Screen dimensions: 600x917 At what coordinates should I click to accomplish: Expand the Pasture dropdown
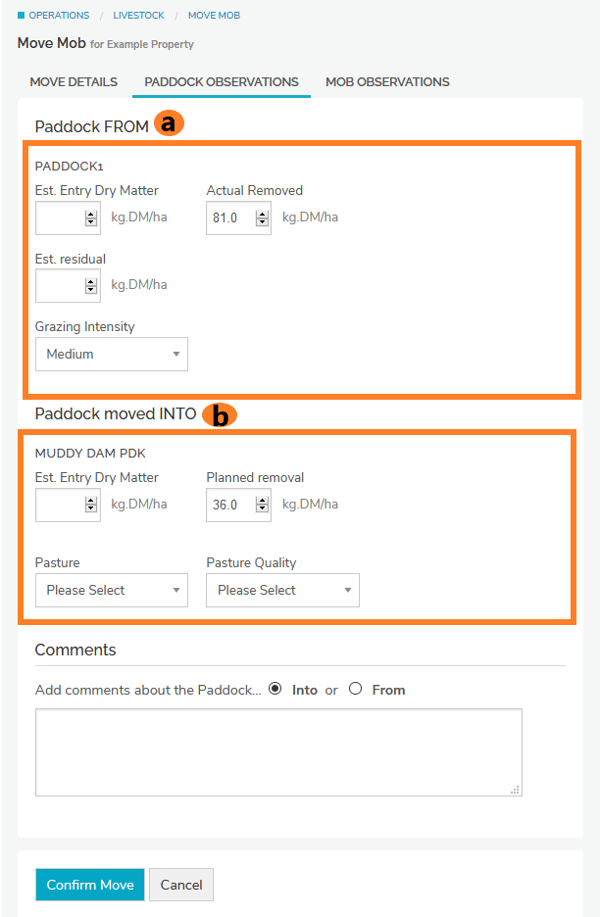pos(111,590)
